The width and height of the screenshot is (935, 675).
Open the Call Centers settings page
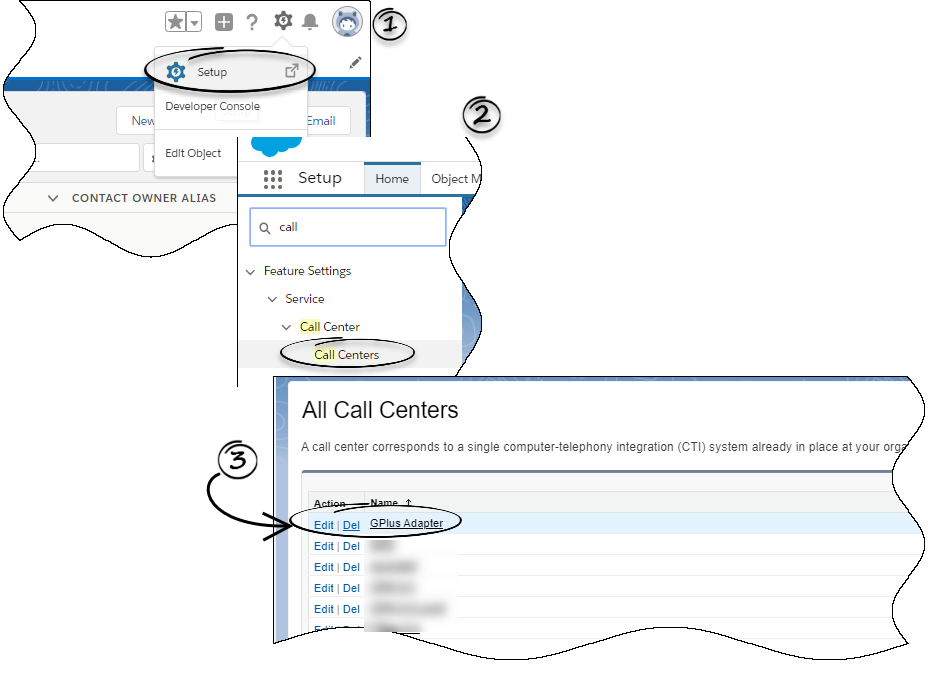coord(346,354)
